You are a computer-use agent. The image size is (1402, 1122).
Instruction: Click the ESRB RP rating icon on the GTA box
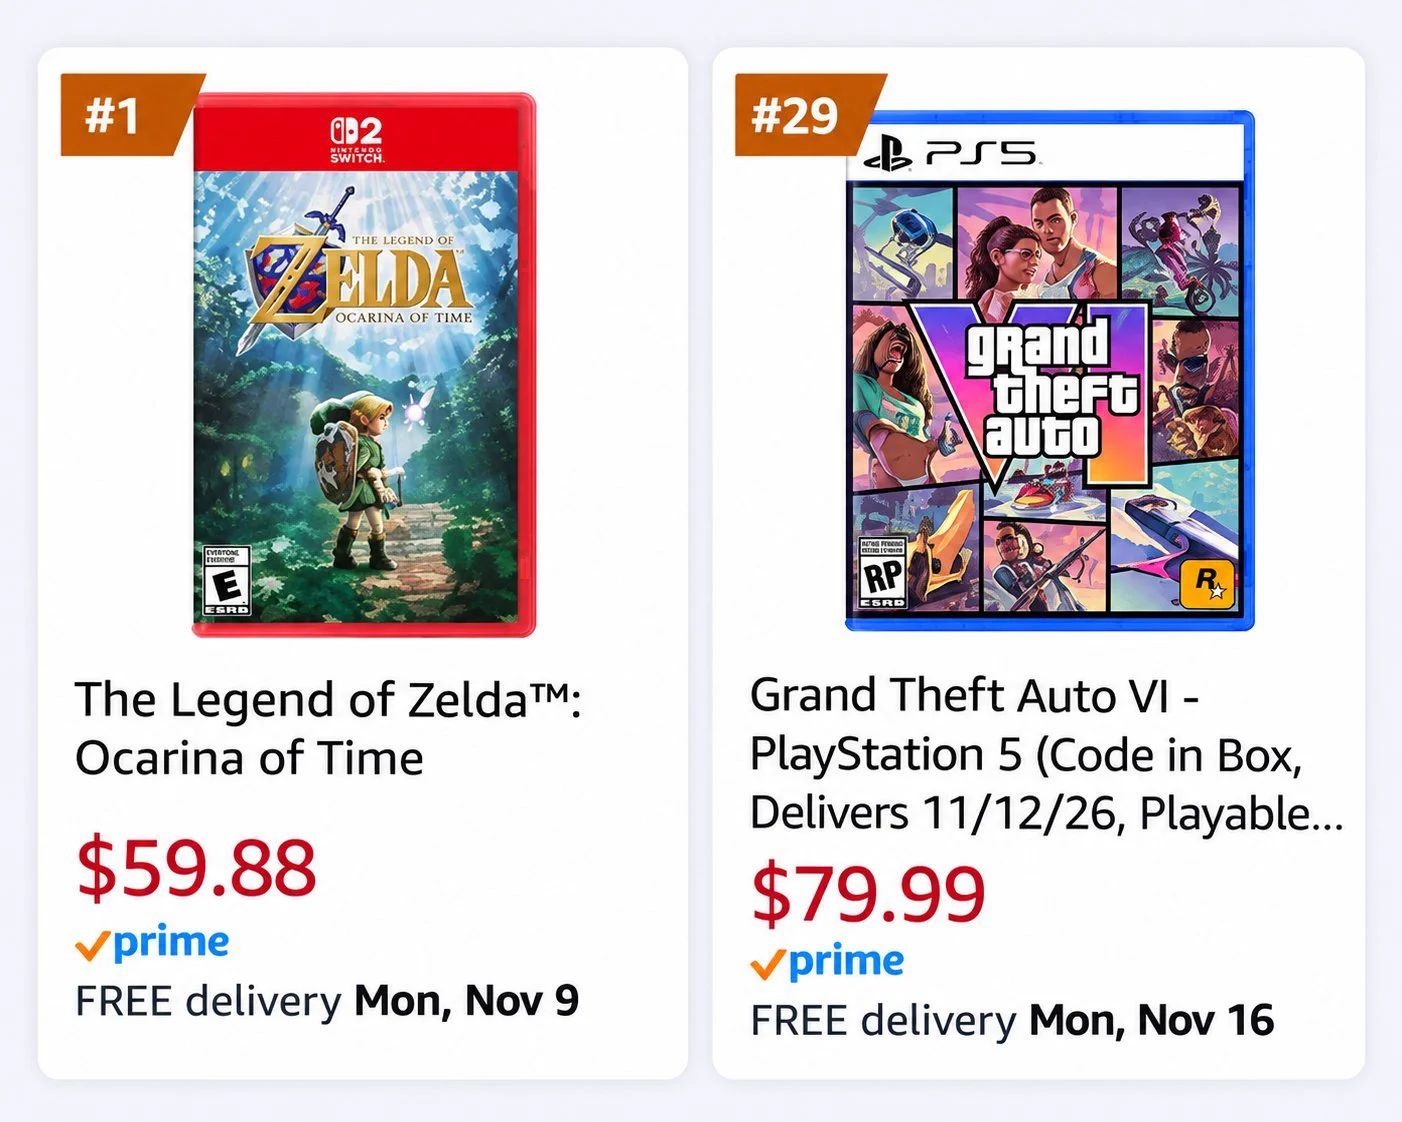tap(882, 573)
